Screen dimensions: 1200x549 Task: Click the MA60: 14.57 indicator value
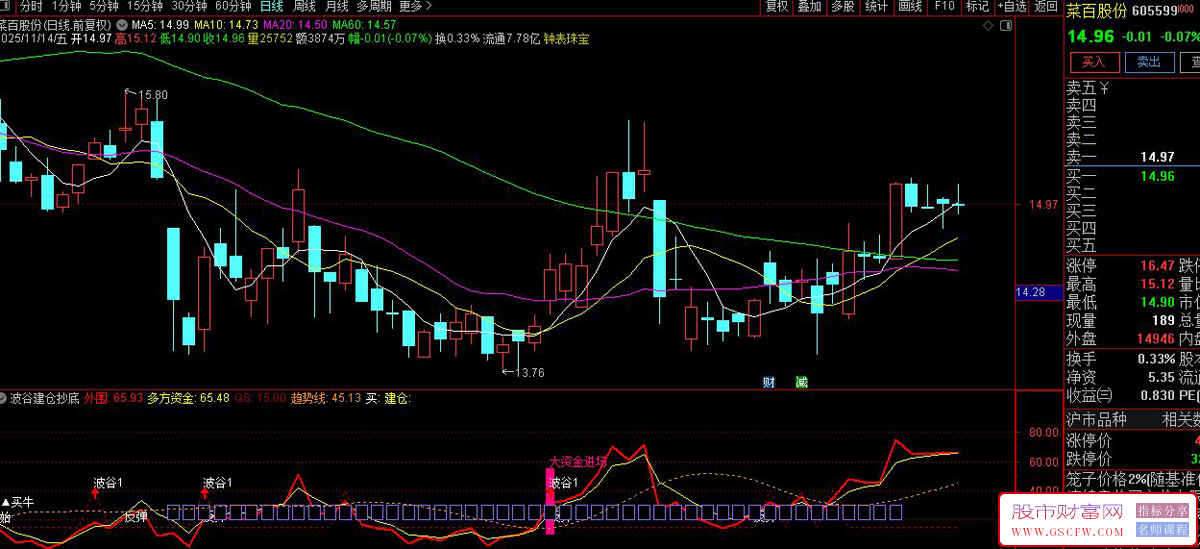364,23
